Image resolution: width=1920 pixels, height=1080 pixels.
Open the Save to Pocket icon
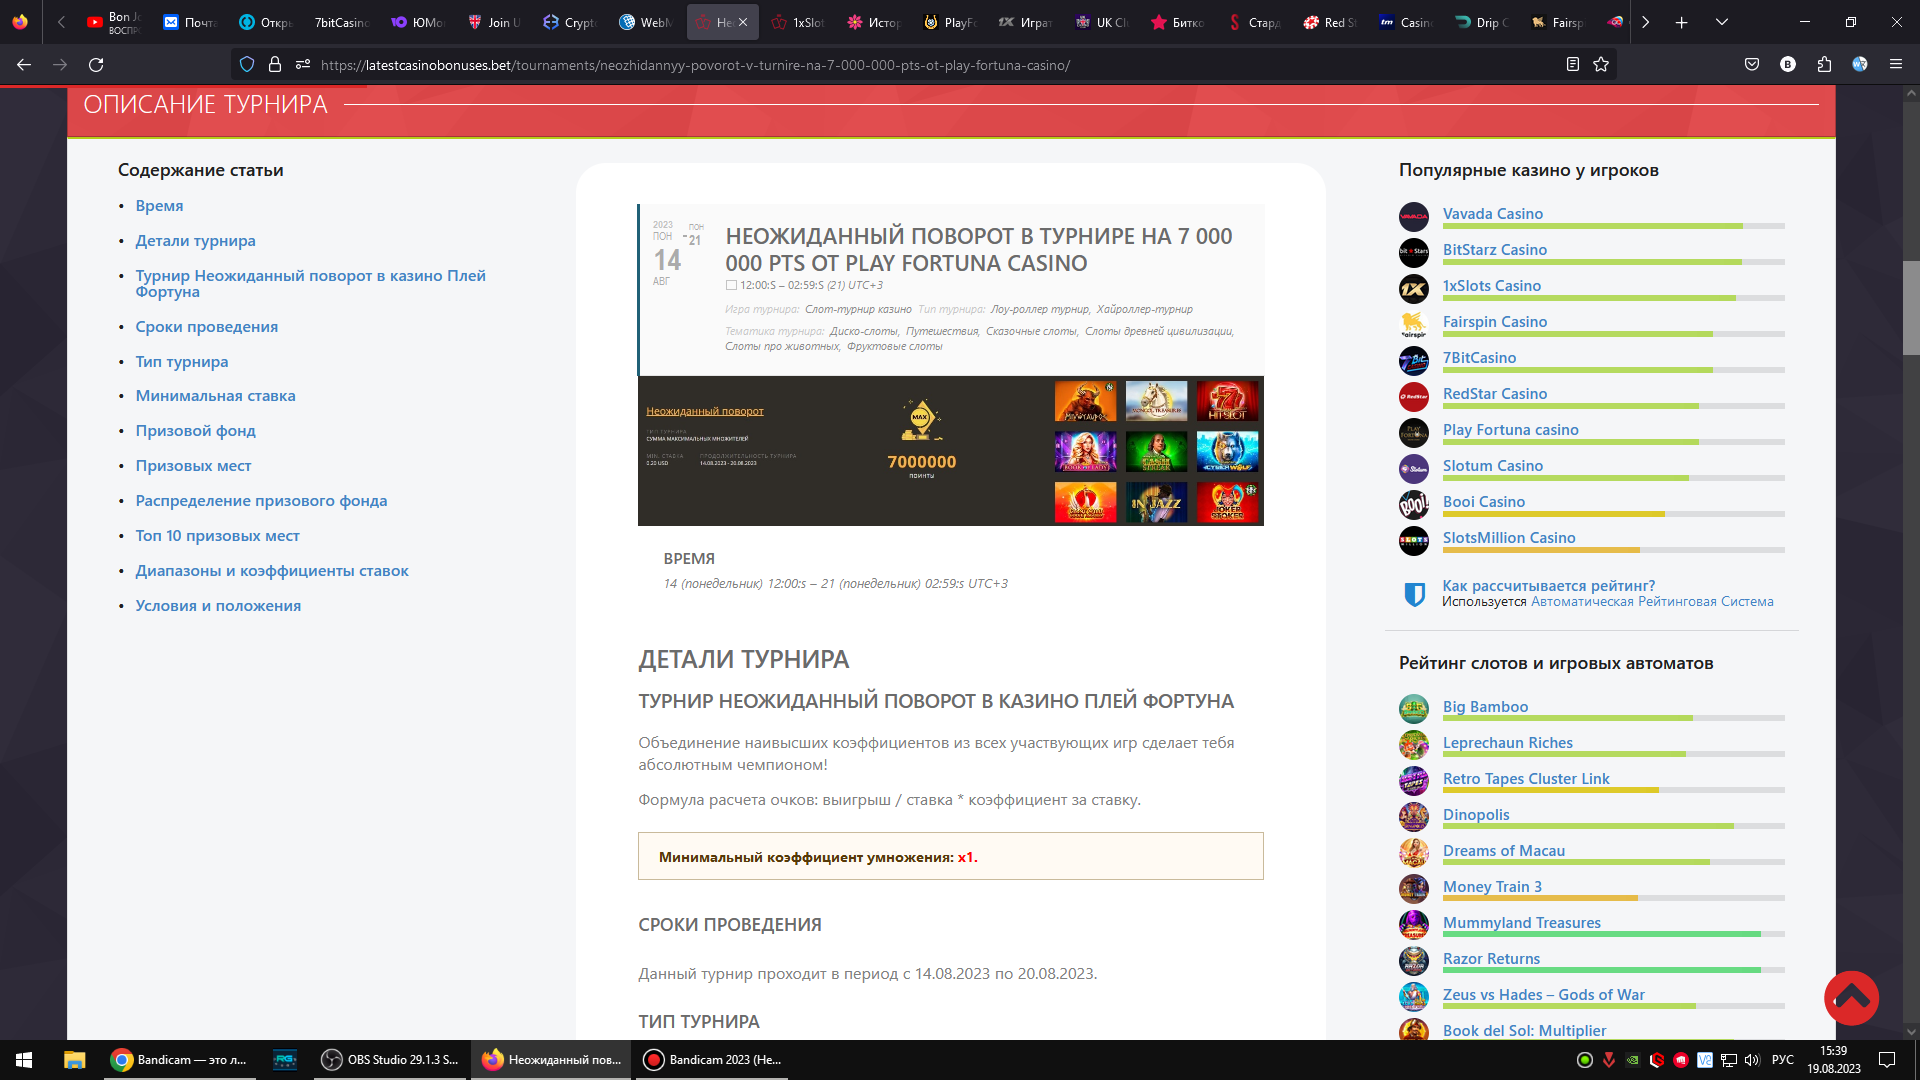1752,65
